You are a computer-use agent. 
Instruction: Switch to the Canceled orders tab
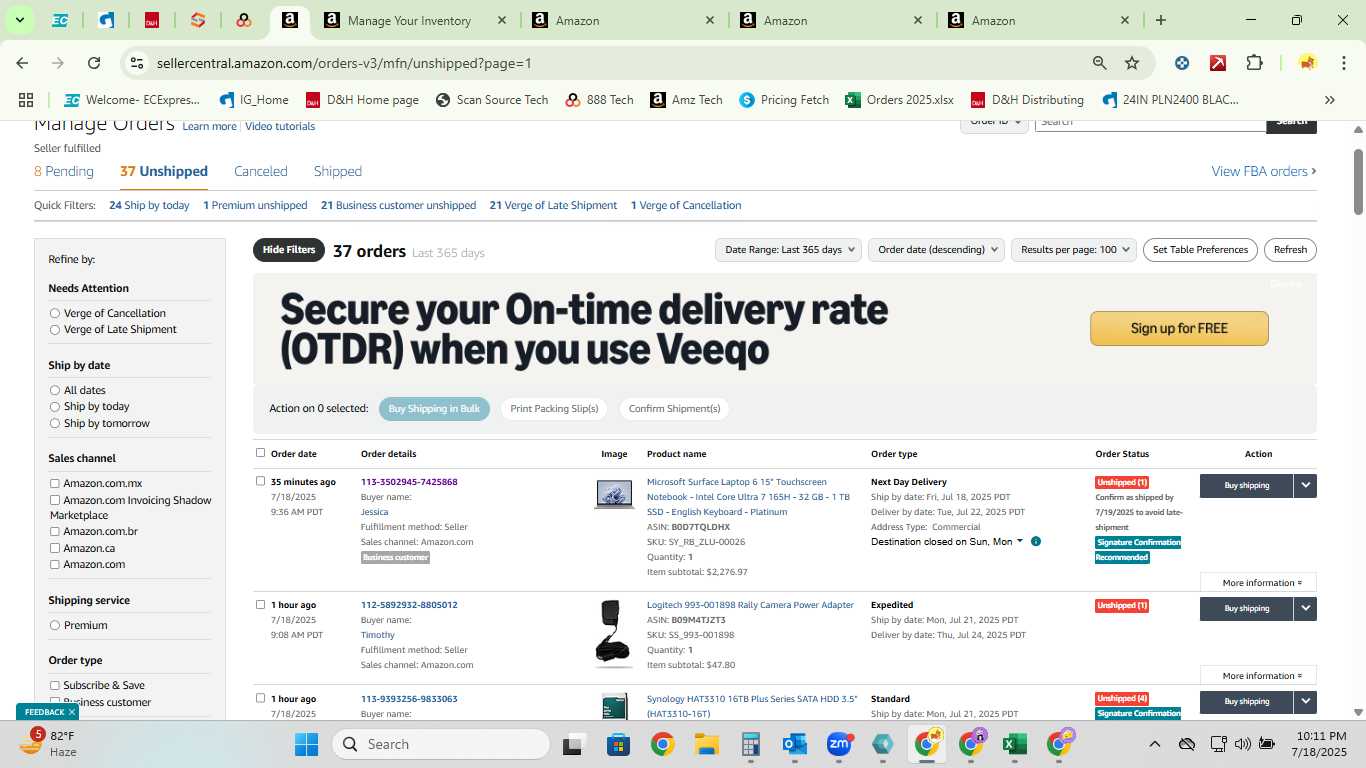261,171
